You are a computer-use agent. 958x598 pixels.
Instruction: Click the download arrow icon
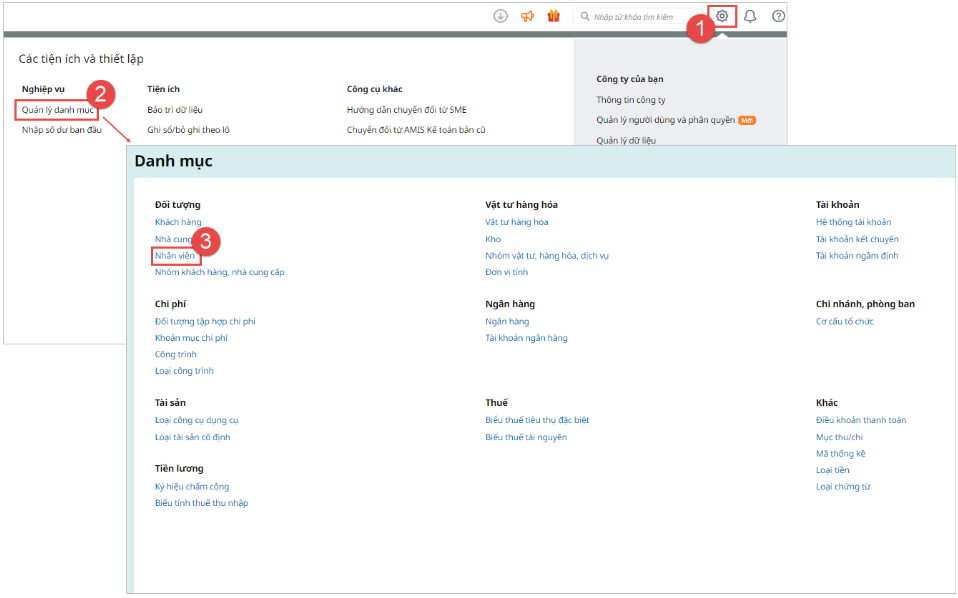click(x=501, y=16)
